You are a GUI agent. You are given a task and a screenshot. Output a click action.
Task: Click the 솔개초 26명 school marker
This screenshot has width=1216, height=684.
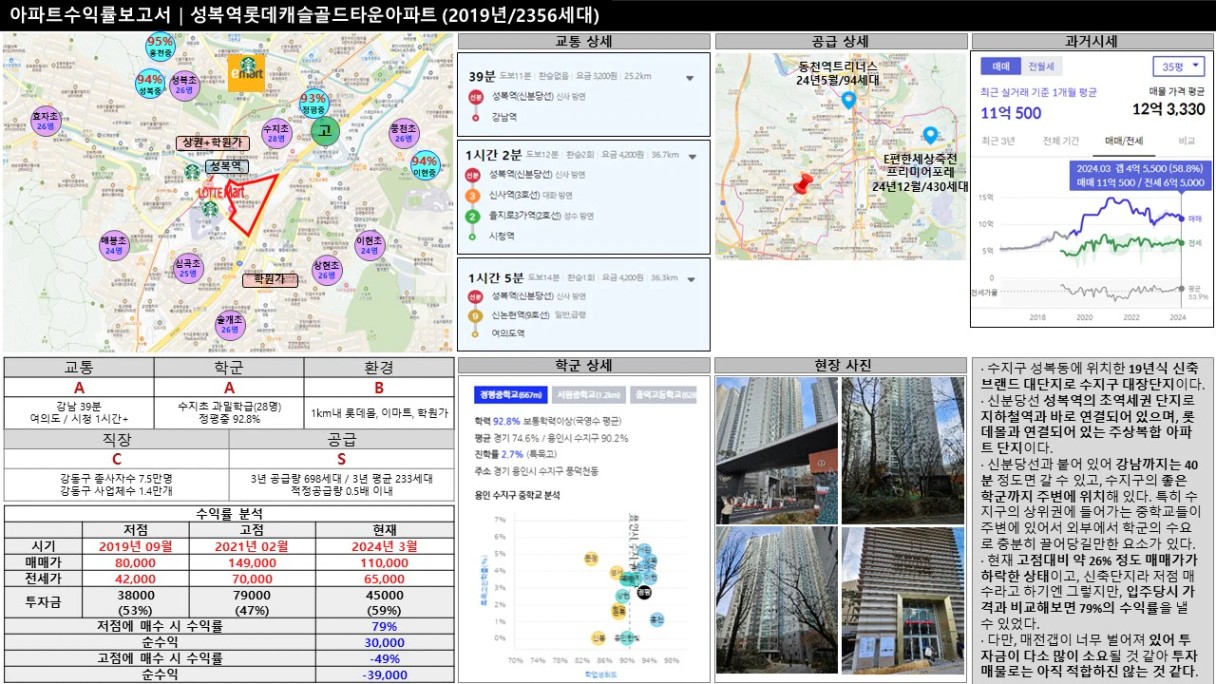[230, 323]
